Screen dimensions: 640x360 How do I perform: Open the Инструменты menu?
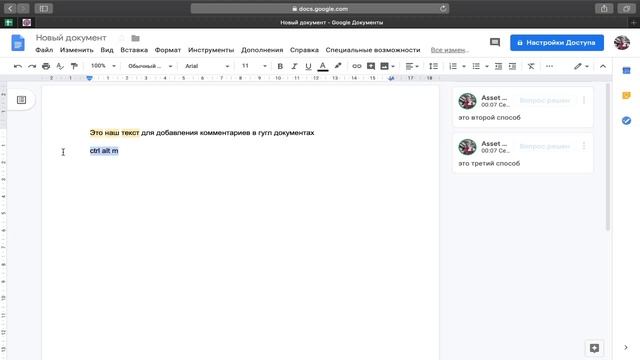point(211,50)
